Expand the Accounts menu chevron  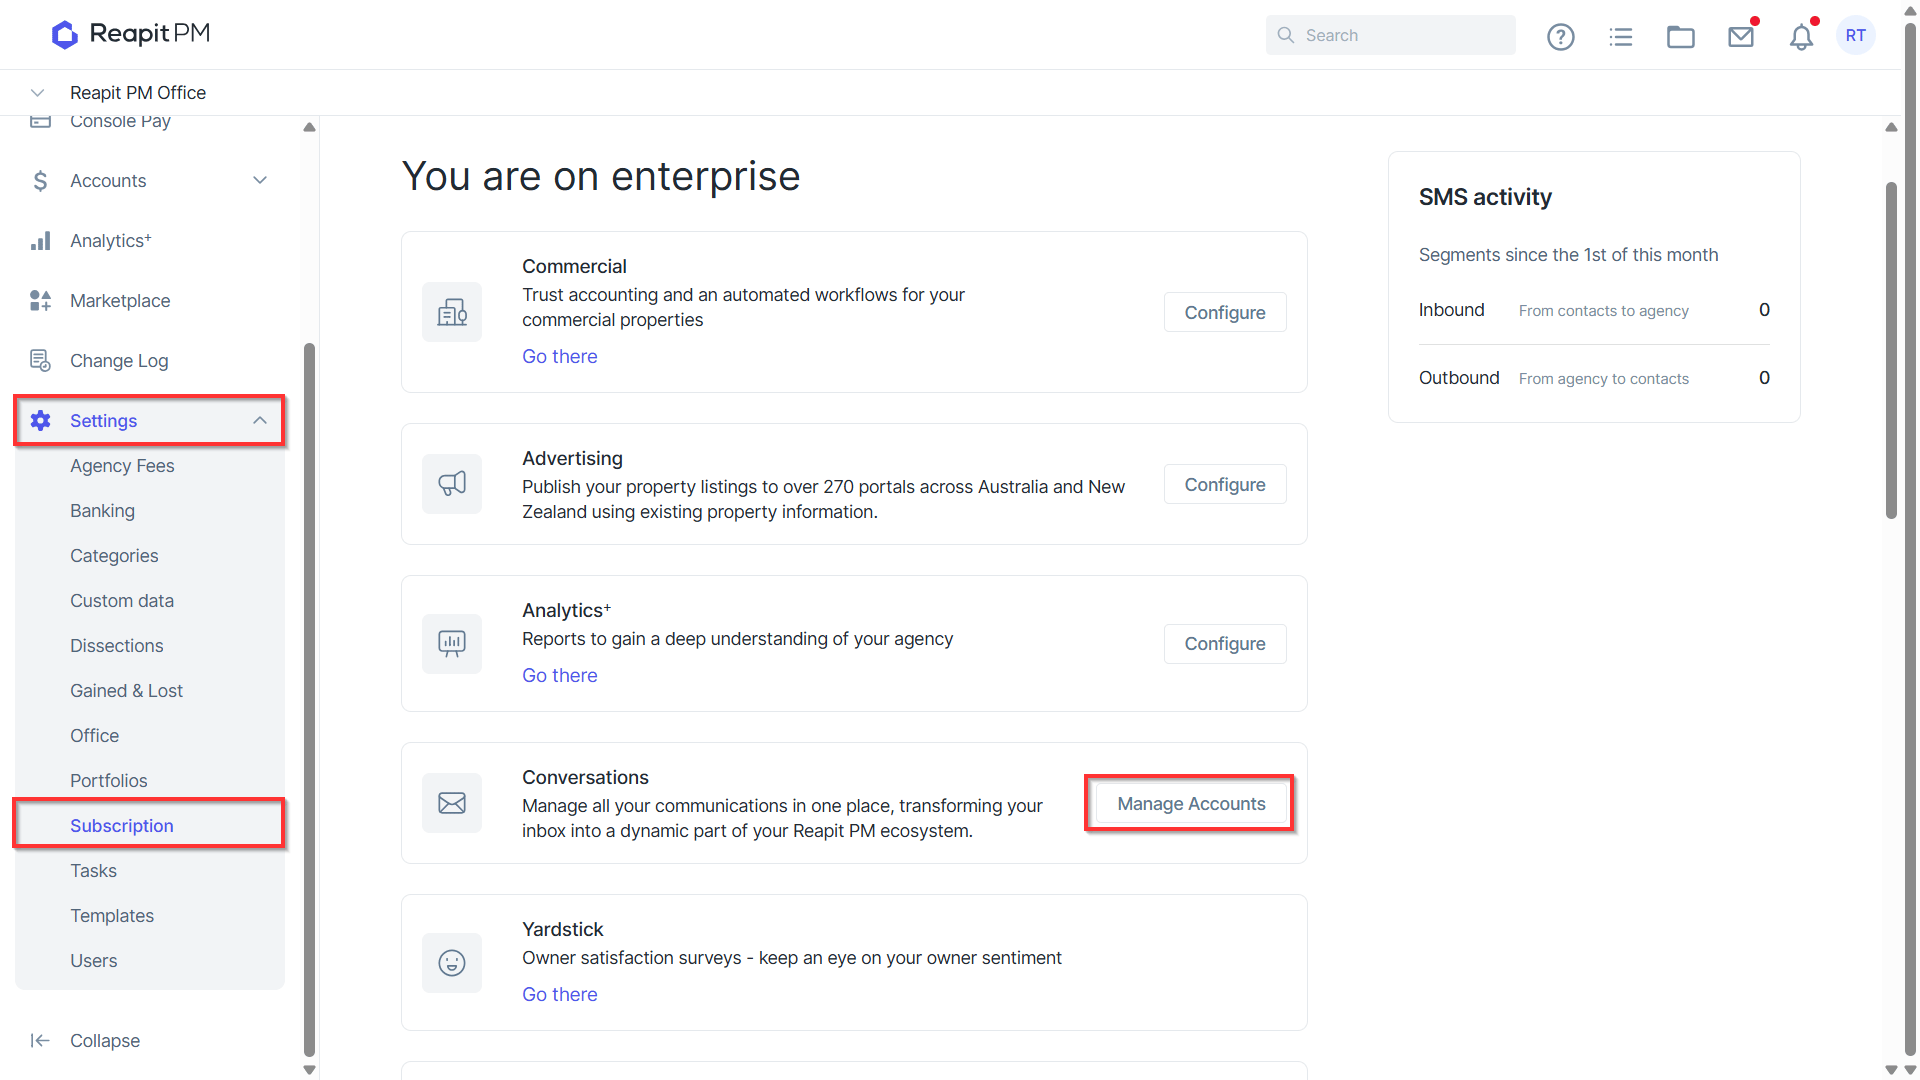tap(260, 180)
